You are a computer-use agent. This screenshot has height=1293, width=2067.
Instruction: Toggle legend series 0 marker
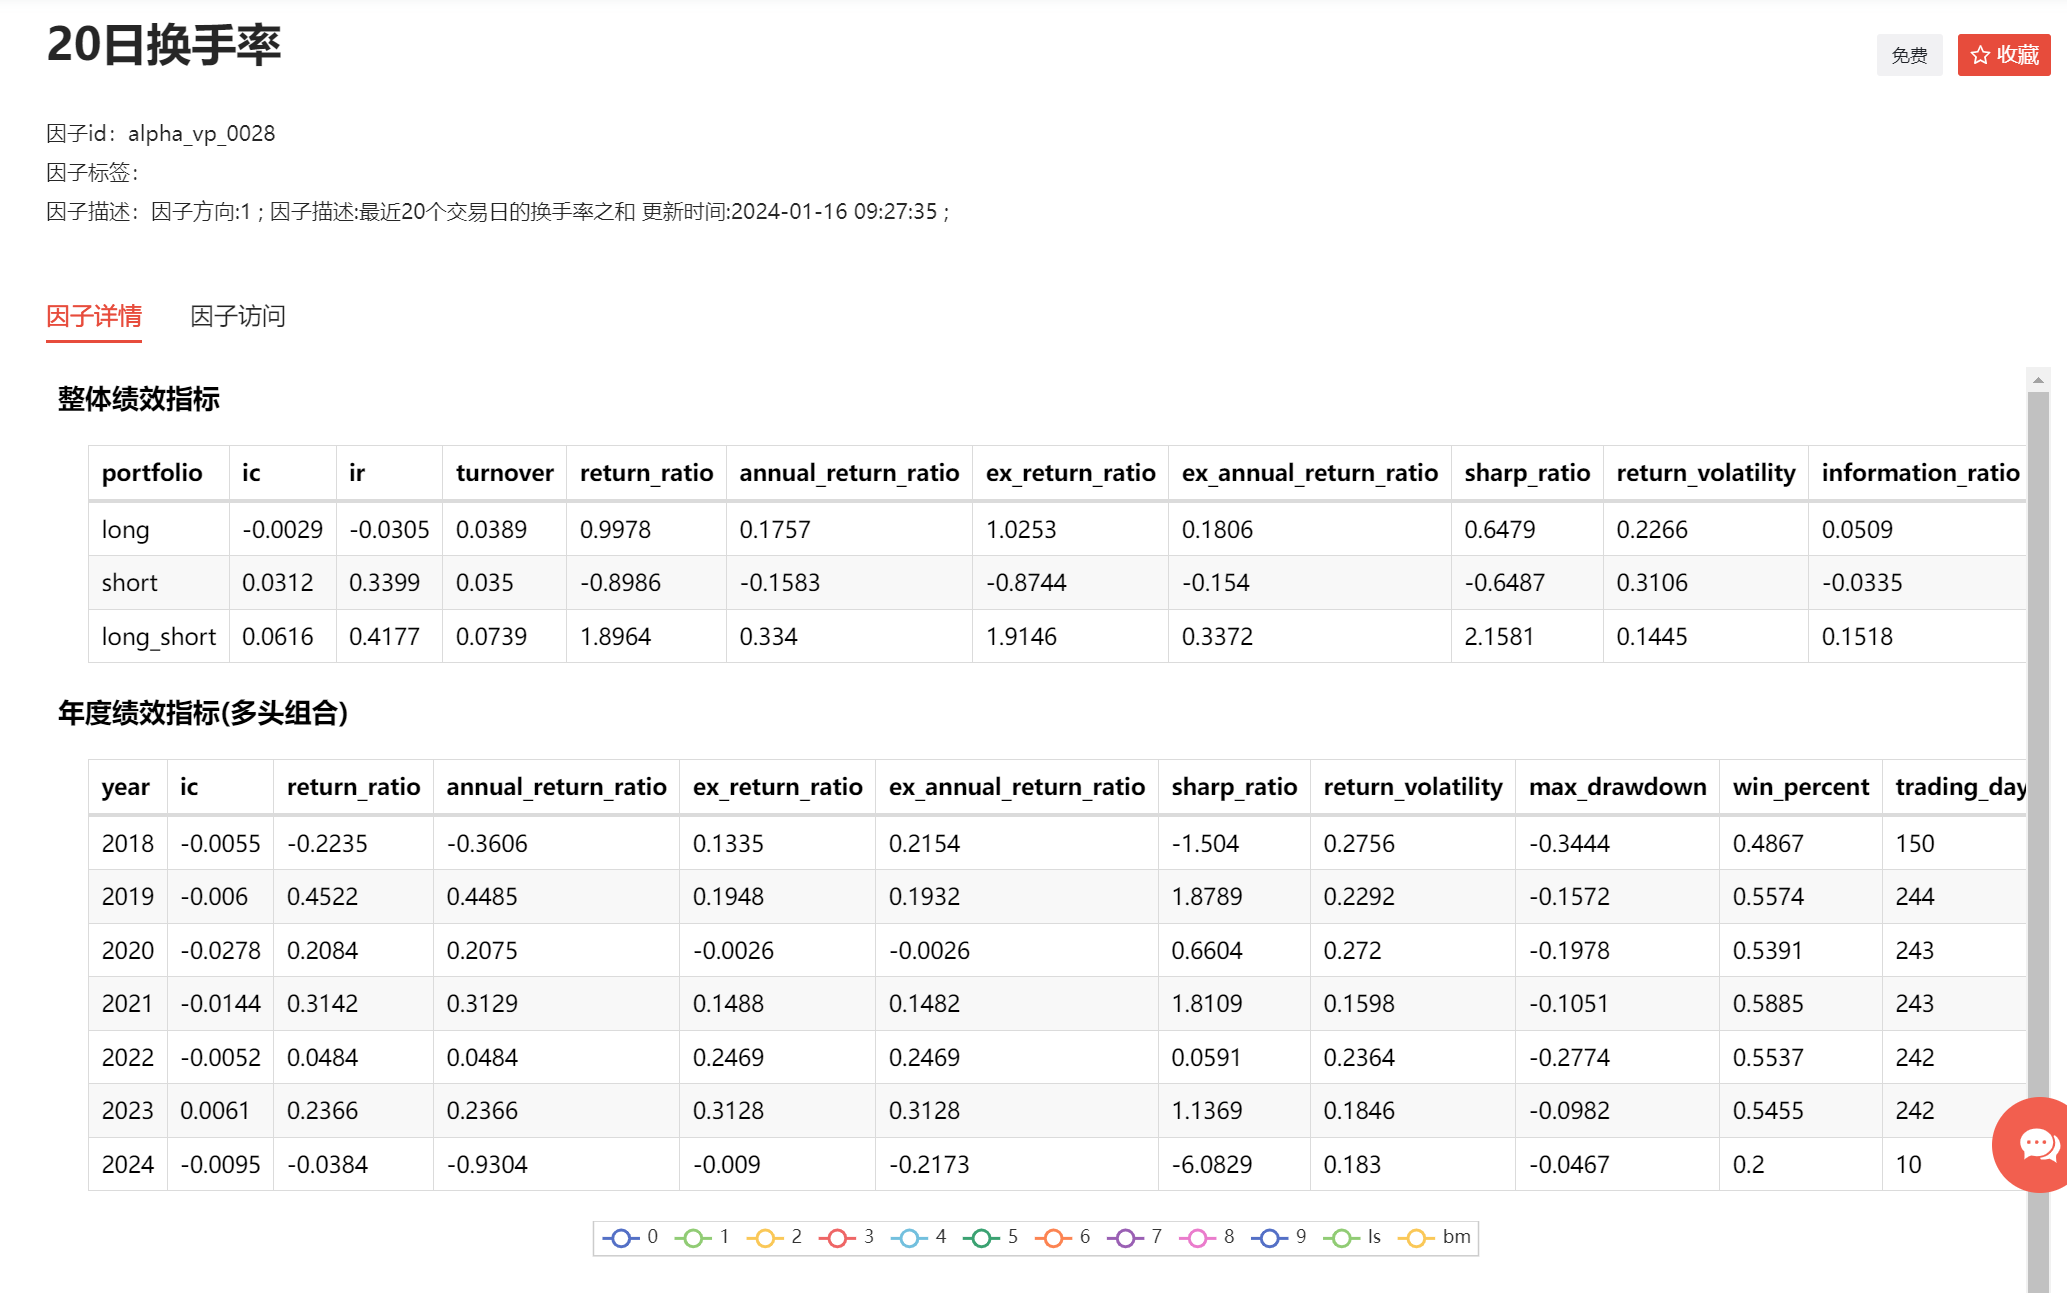[621, 1238]
